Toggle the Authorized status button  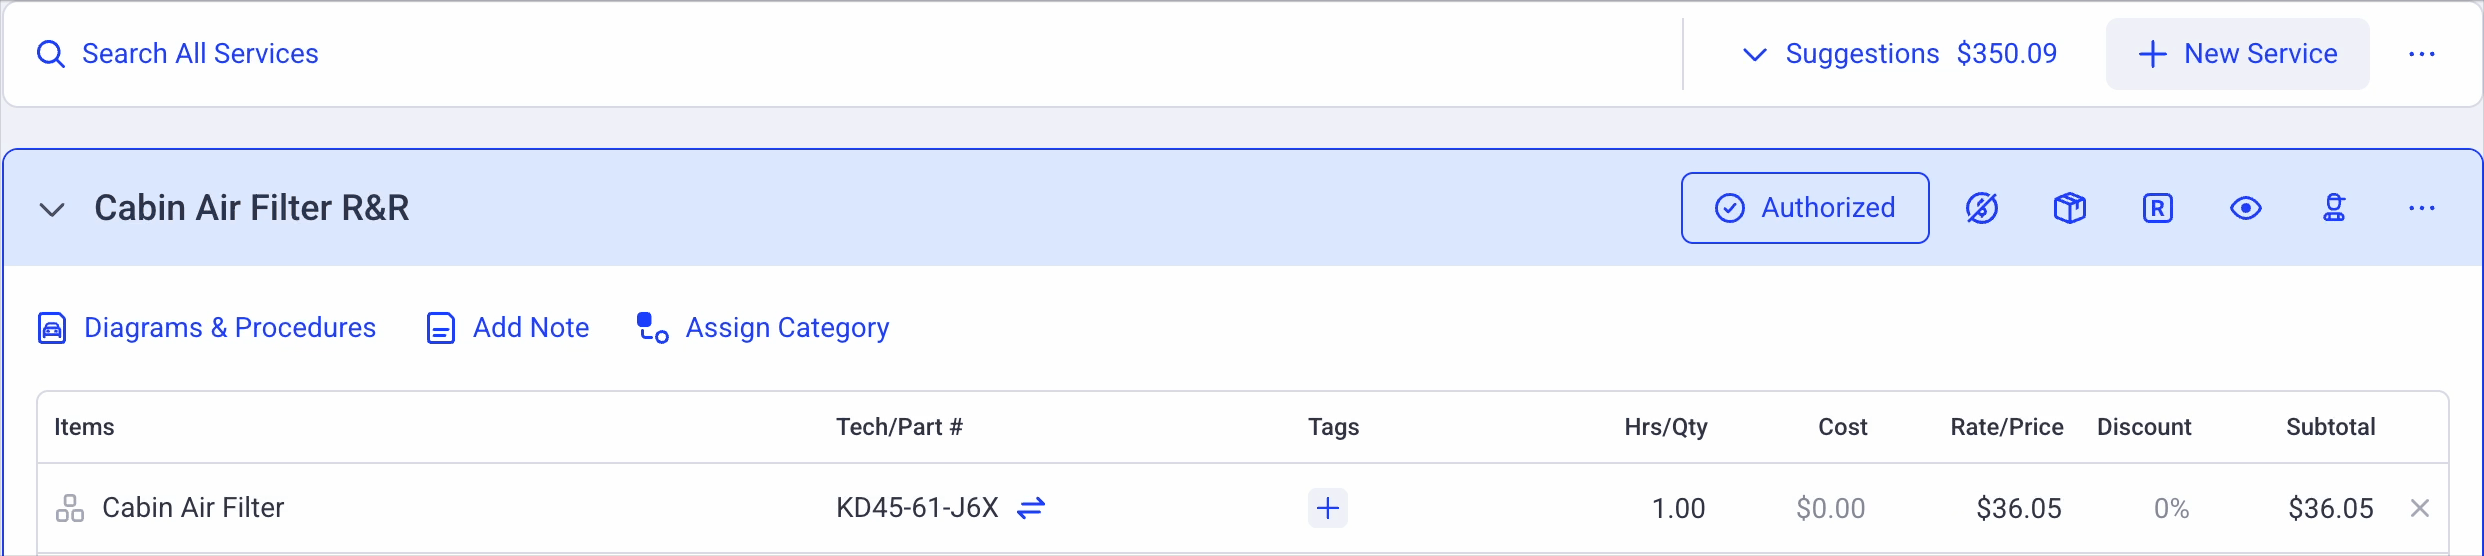tap(1805, 208)
